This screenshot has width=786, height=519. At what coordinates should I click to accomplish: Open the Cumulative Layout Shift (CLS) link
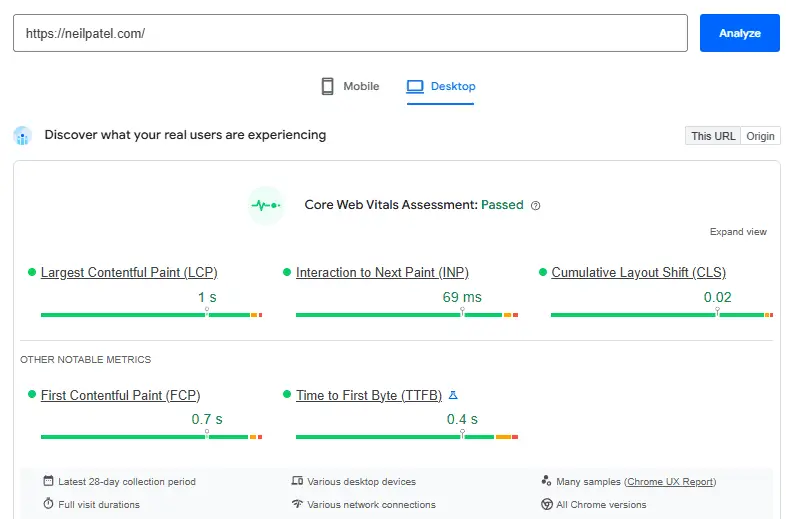(639, 272)
